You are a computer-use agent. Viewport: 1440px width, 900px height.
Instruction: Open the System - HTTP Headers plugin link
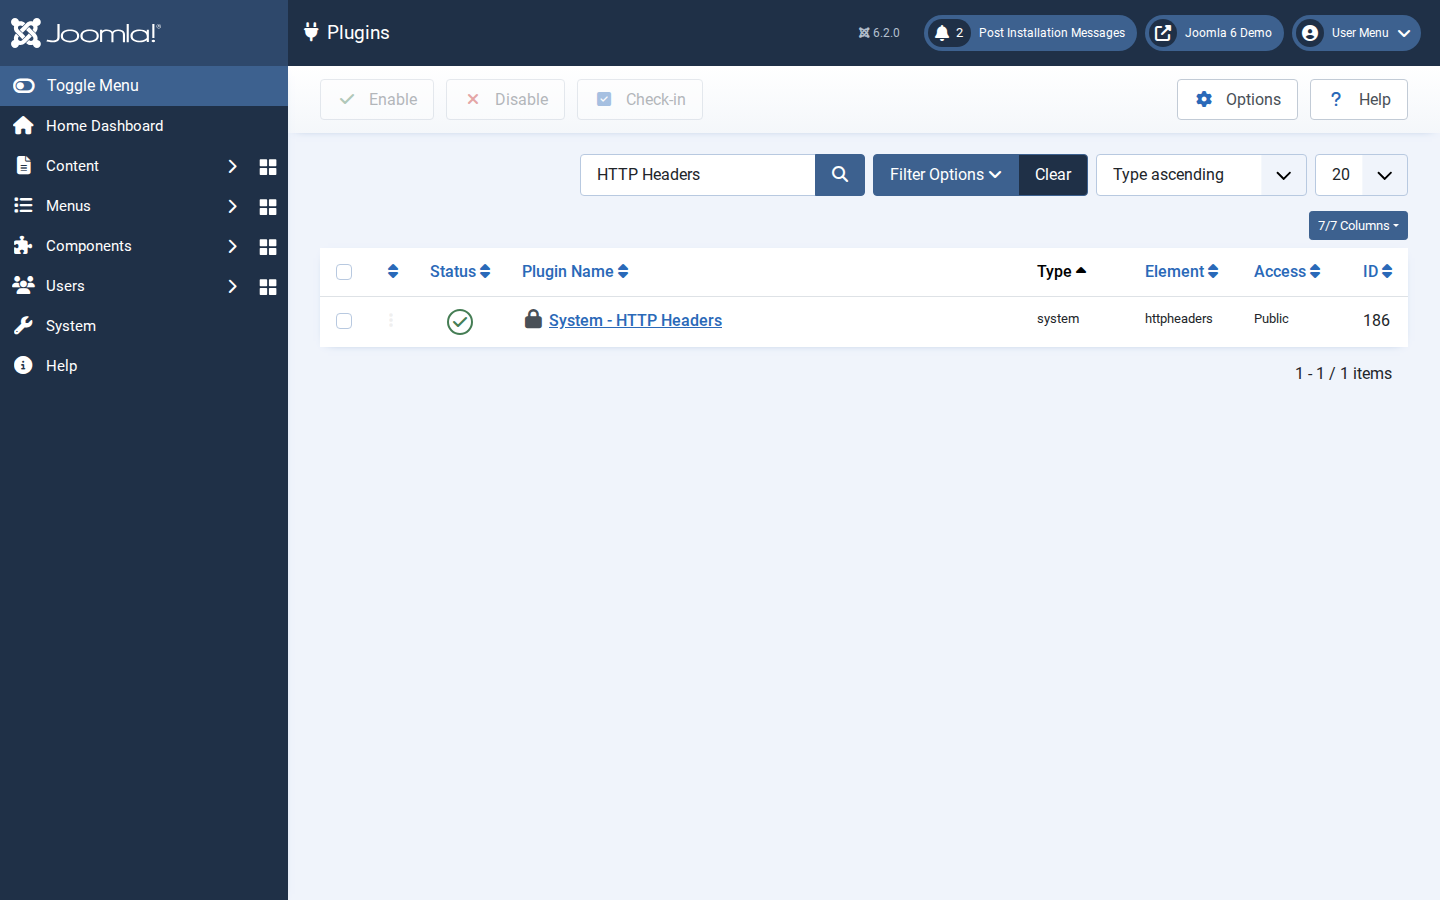point(635,320)
